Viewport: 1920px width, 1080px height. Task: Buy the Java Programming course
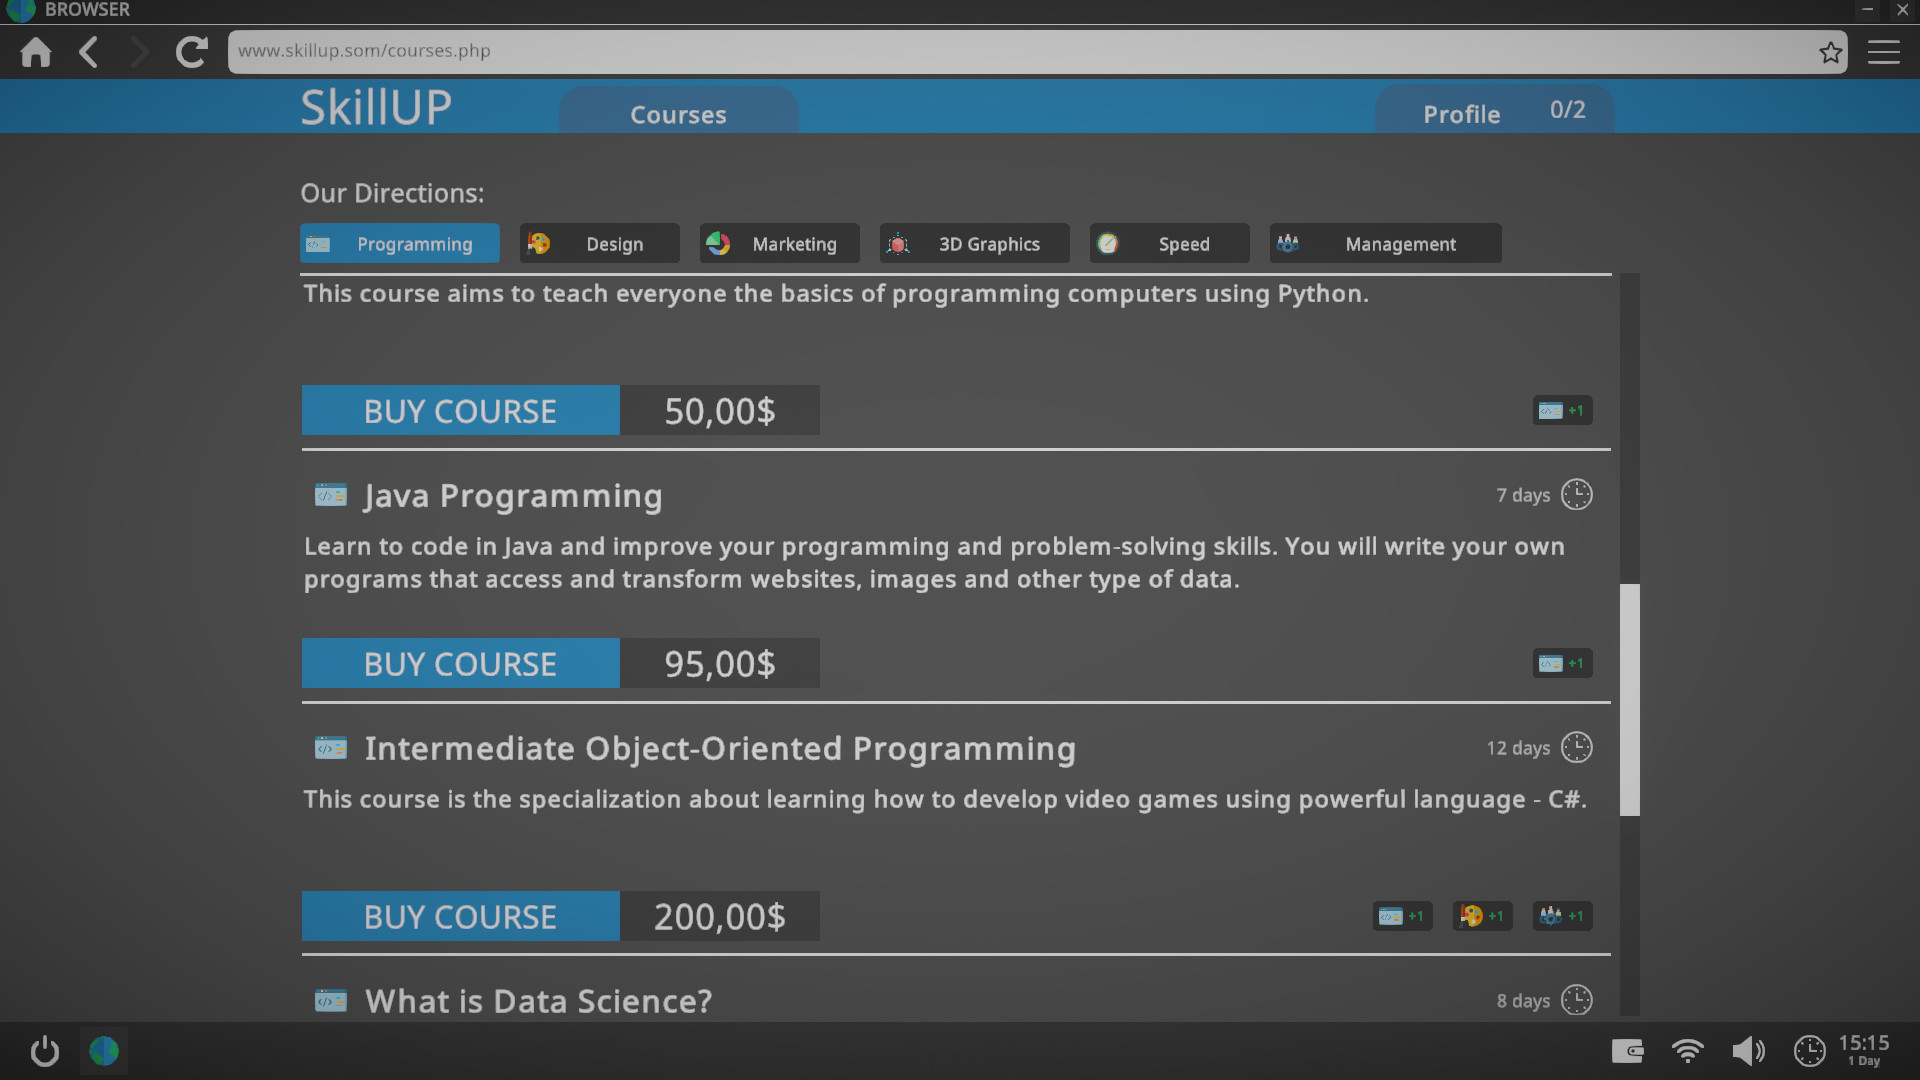click(x=460, y=663)
